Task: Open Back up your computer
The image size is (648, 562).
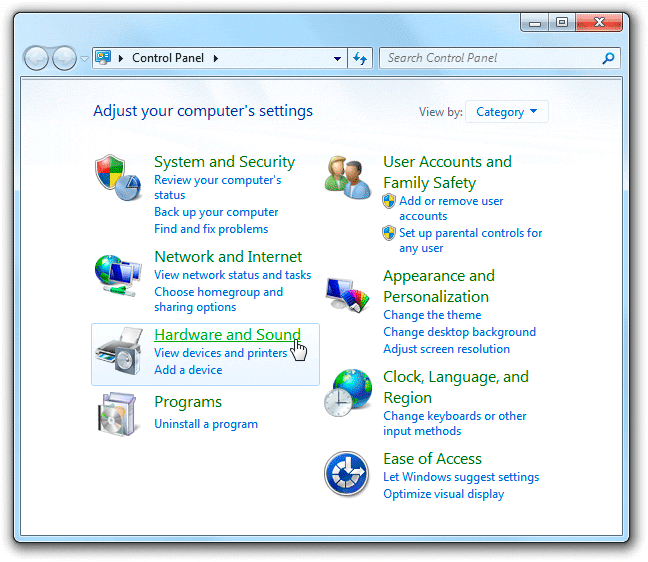Action: click(x=216, y=212)
